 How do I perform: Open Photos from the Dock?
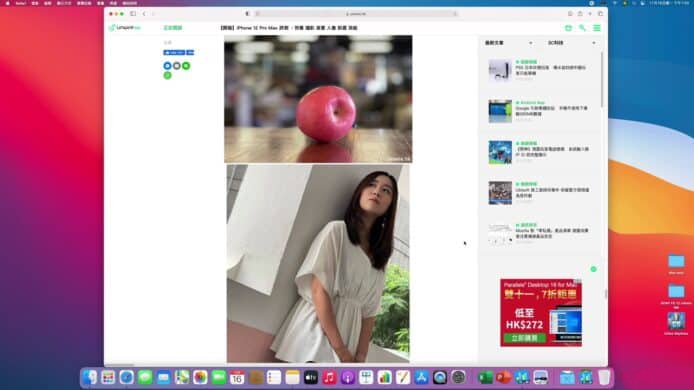(x=200, y=378)
